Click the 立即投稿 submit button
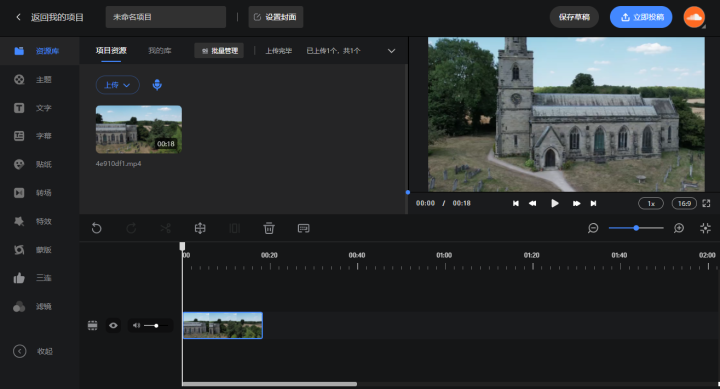Viewport: 720px width, 389px height. pos(641,17)
